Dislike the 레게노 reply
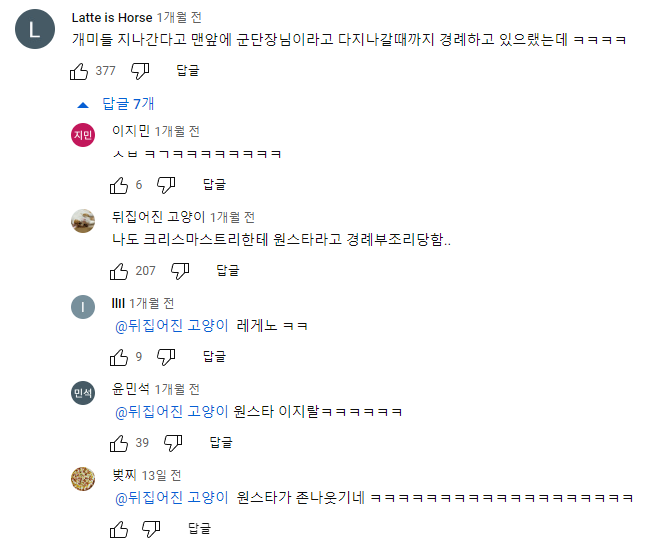This screenshot has height=548, width=659. coord(166,356)
